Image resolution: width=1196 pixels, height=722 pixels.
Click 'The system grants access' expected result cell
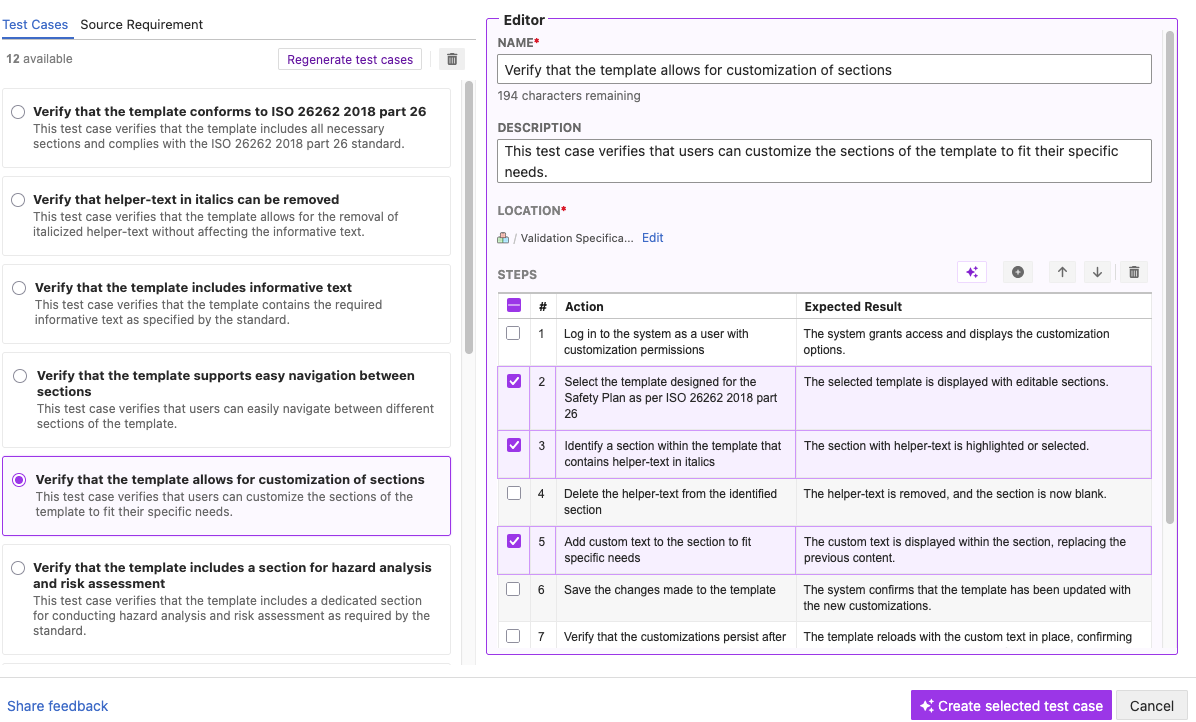[973, 342]
